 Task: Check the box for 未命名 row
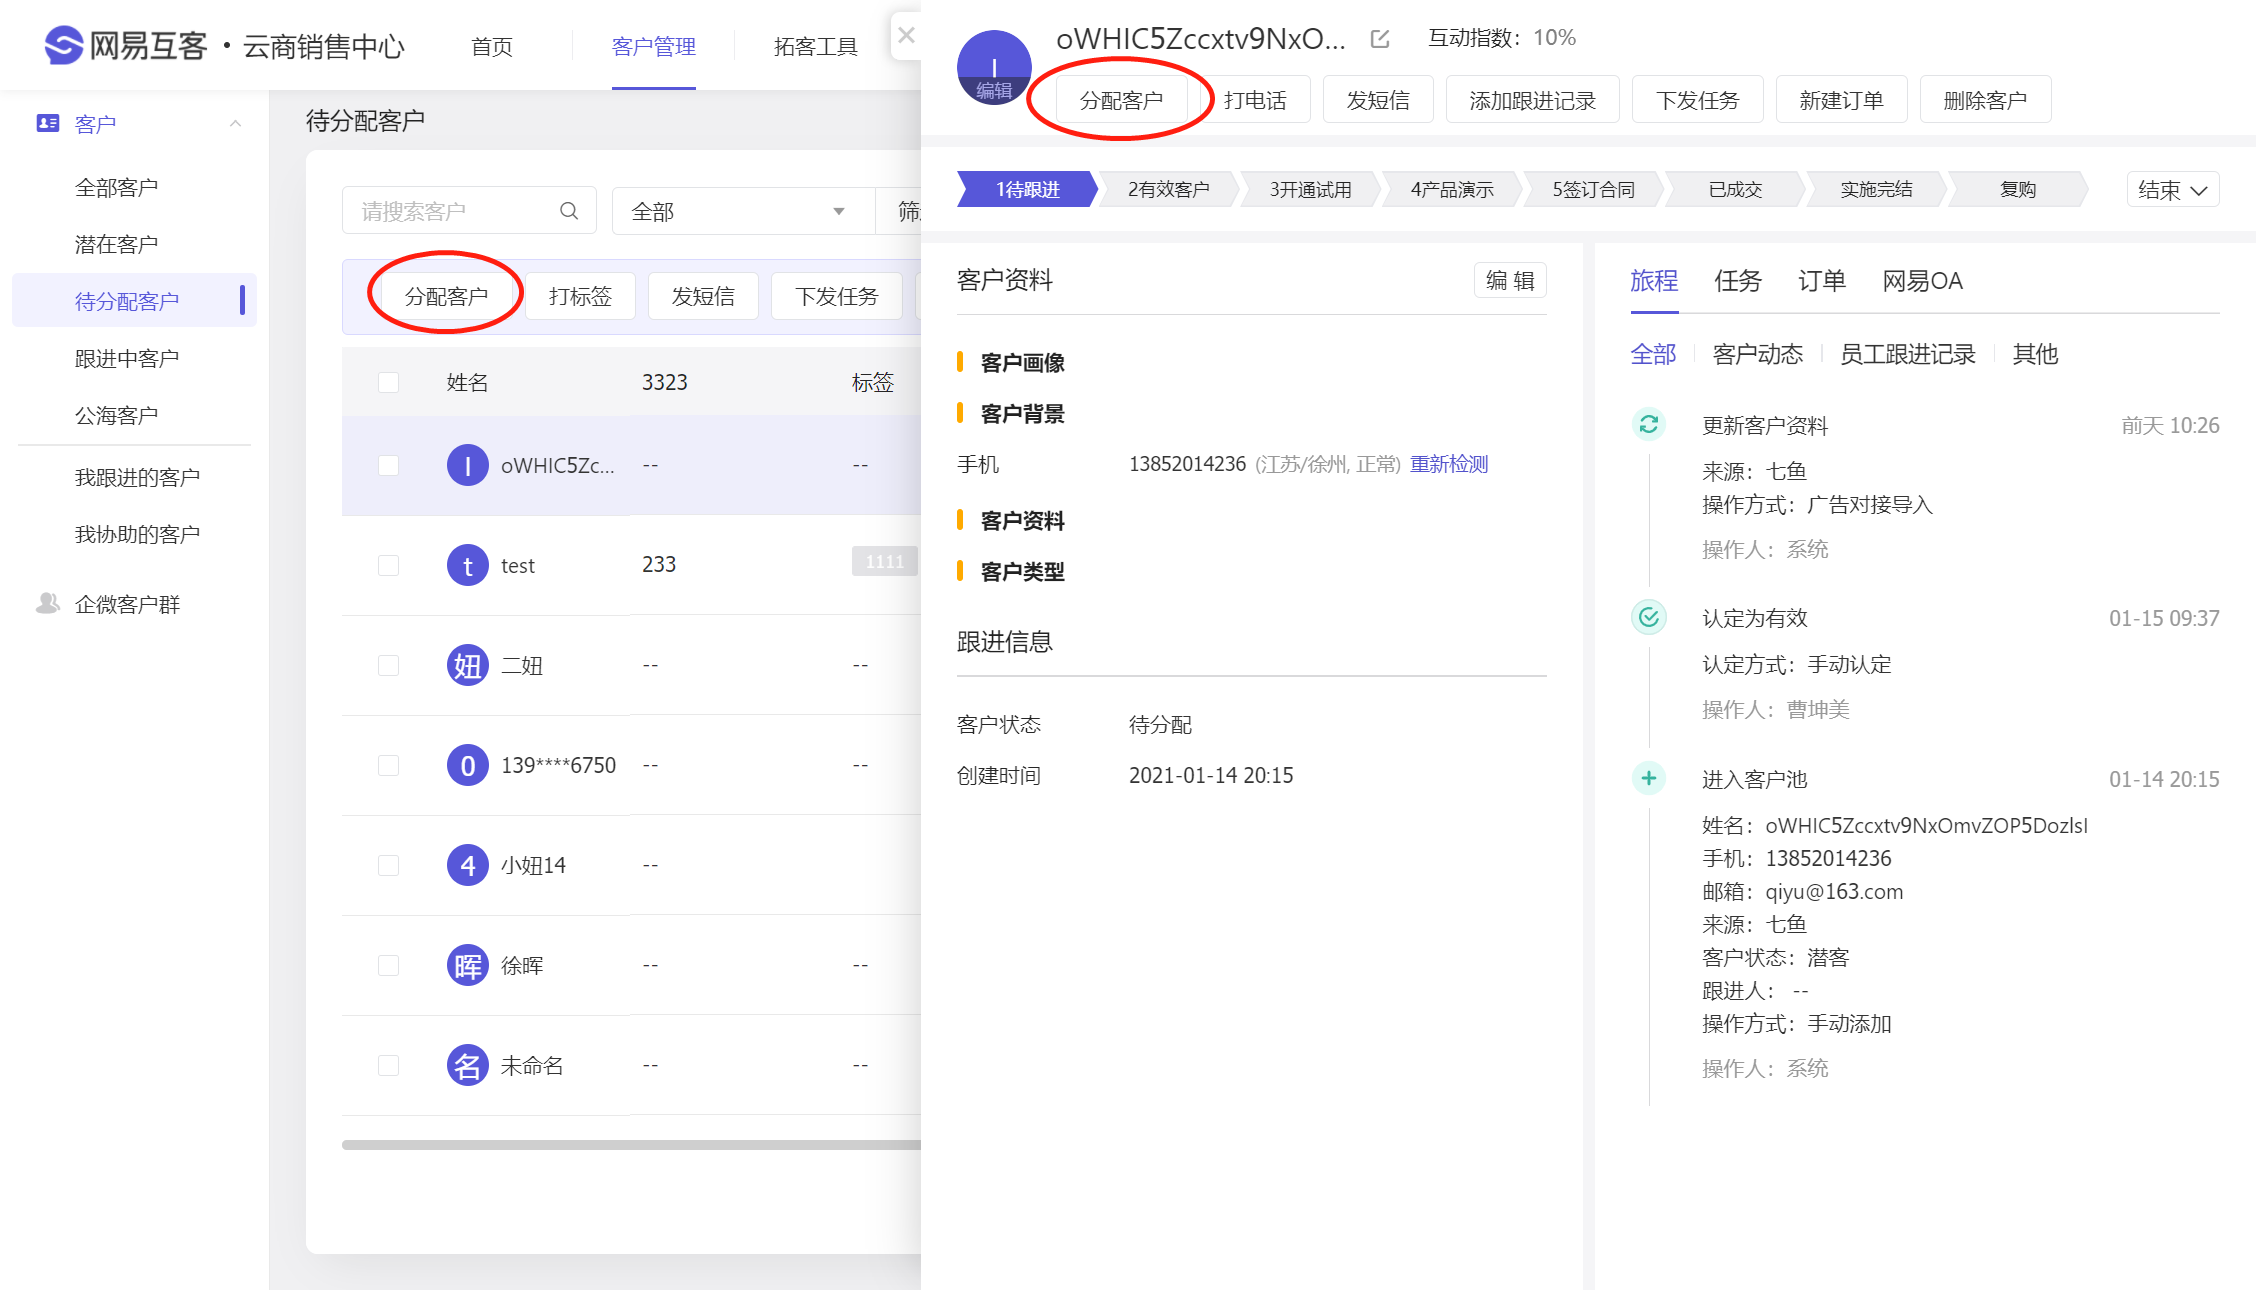pyautogui.click(x=388, y=1065)
